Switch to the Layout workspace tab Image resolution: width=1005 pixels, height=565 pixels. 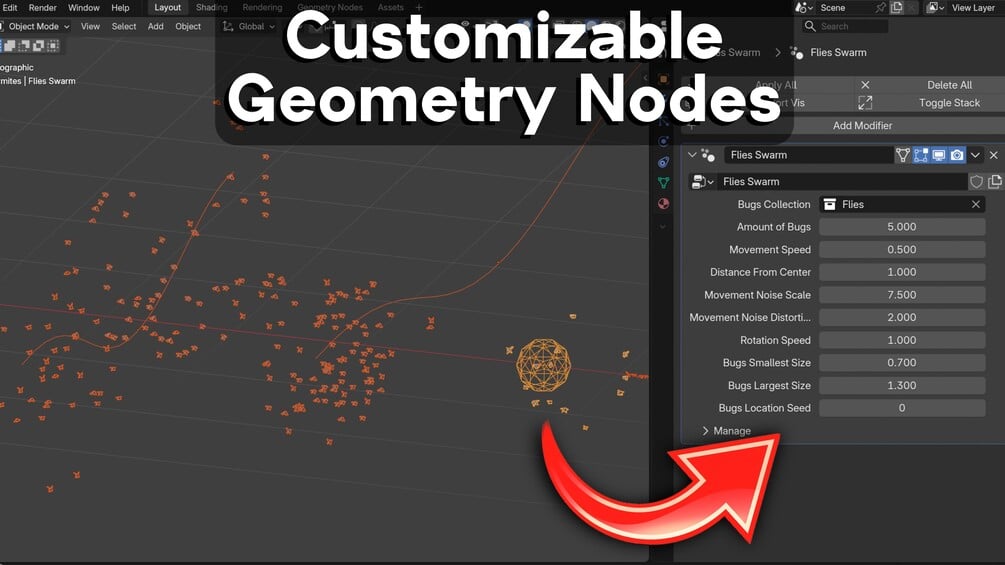coord(167,8)
